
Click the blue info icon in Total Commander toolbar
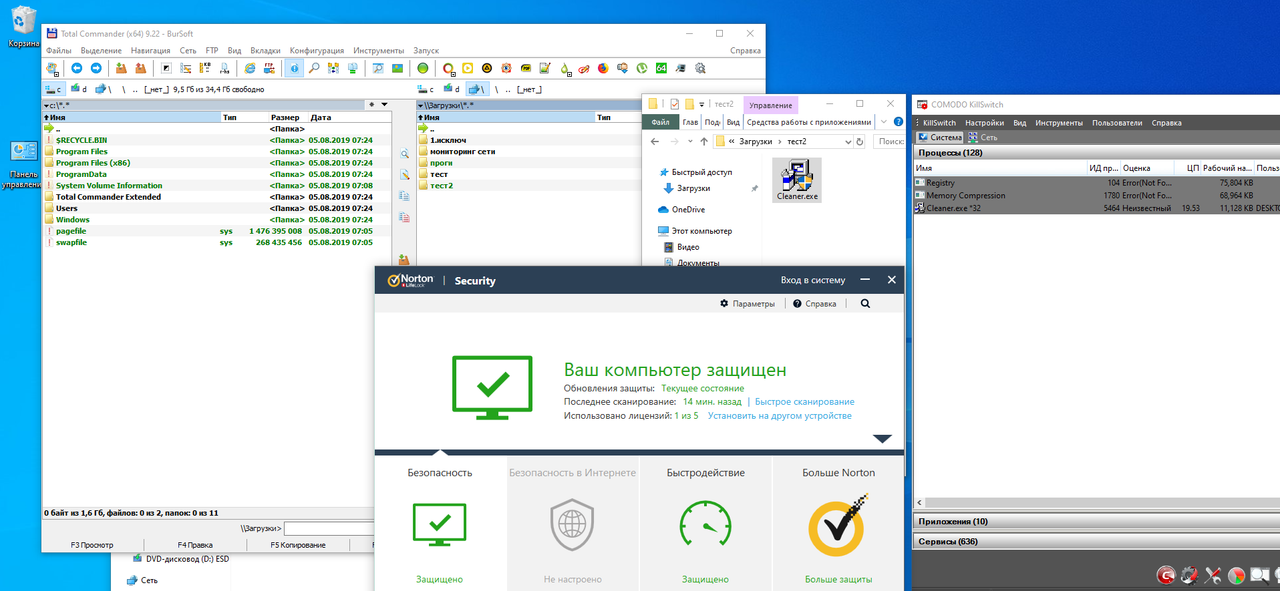tap(295, 68)
